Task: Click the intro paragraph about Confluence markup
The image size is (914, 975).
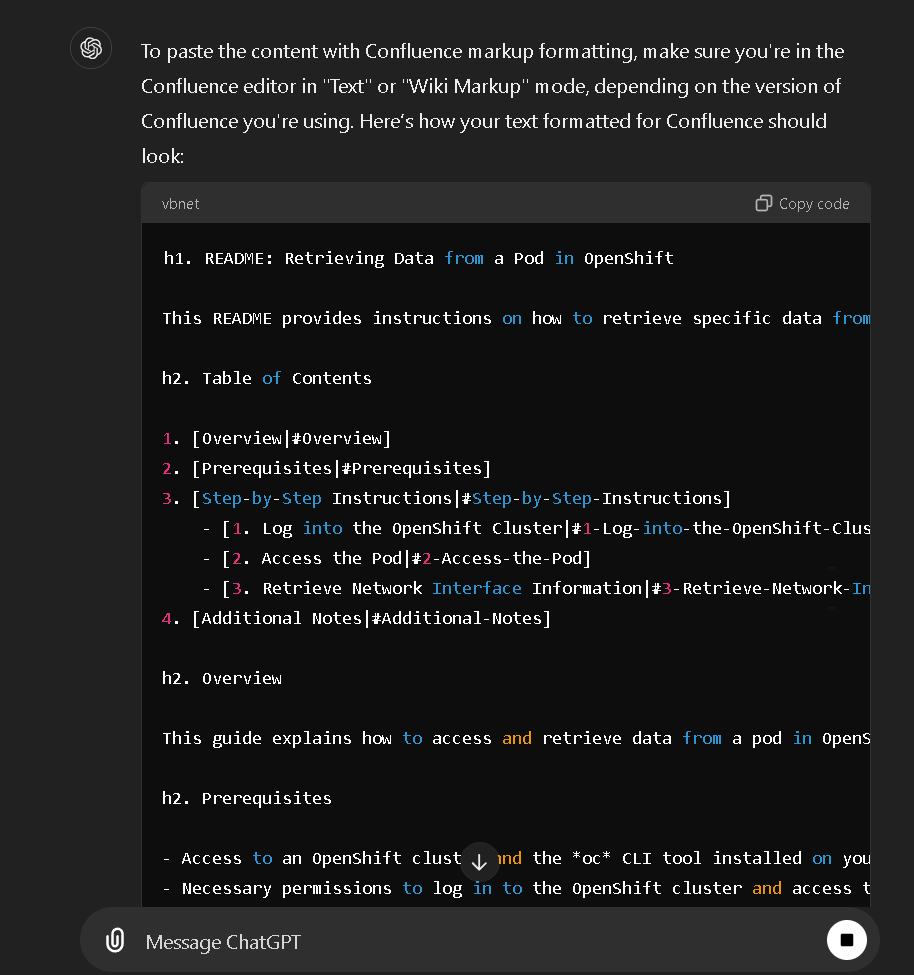Action: click(492, 103)
